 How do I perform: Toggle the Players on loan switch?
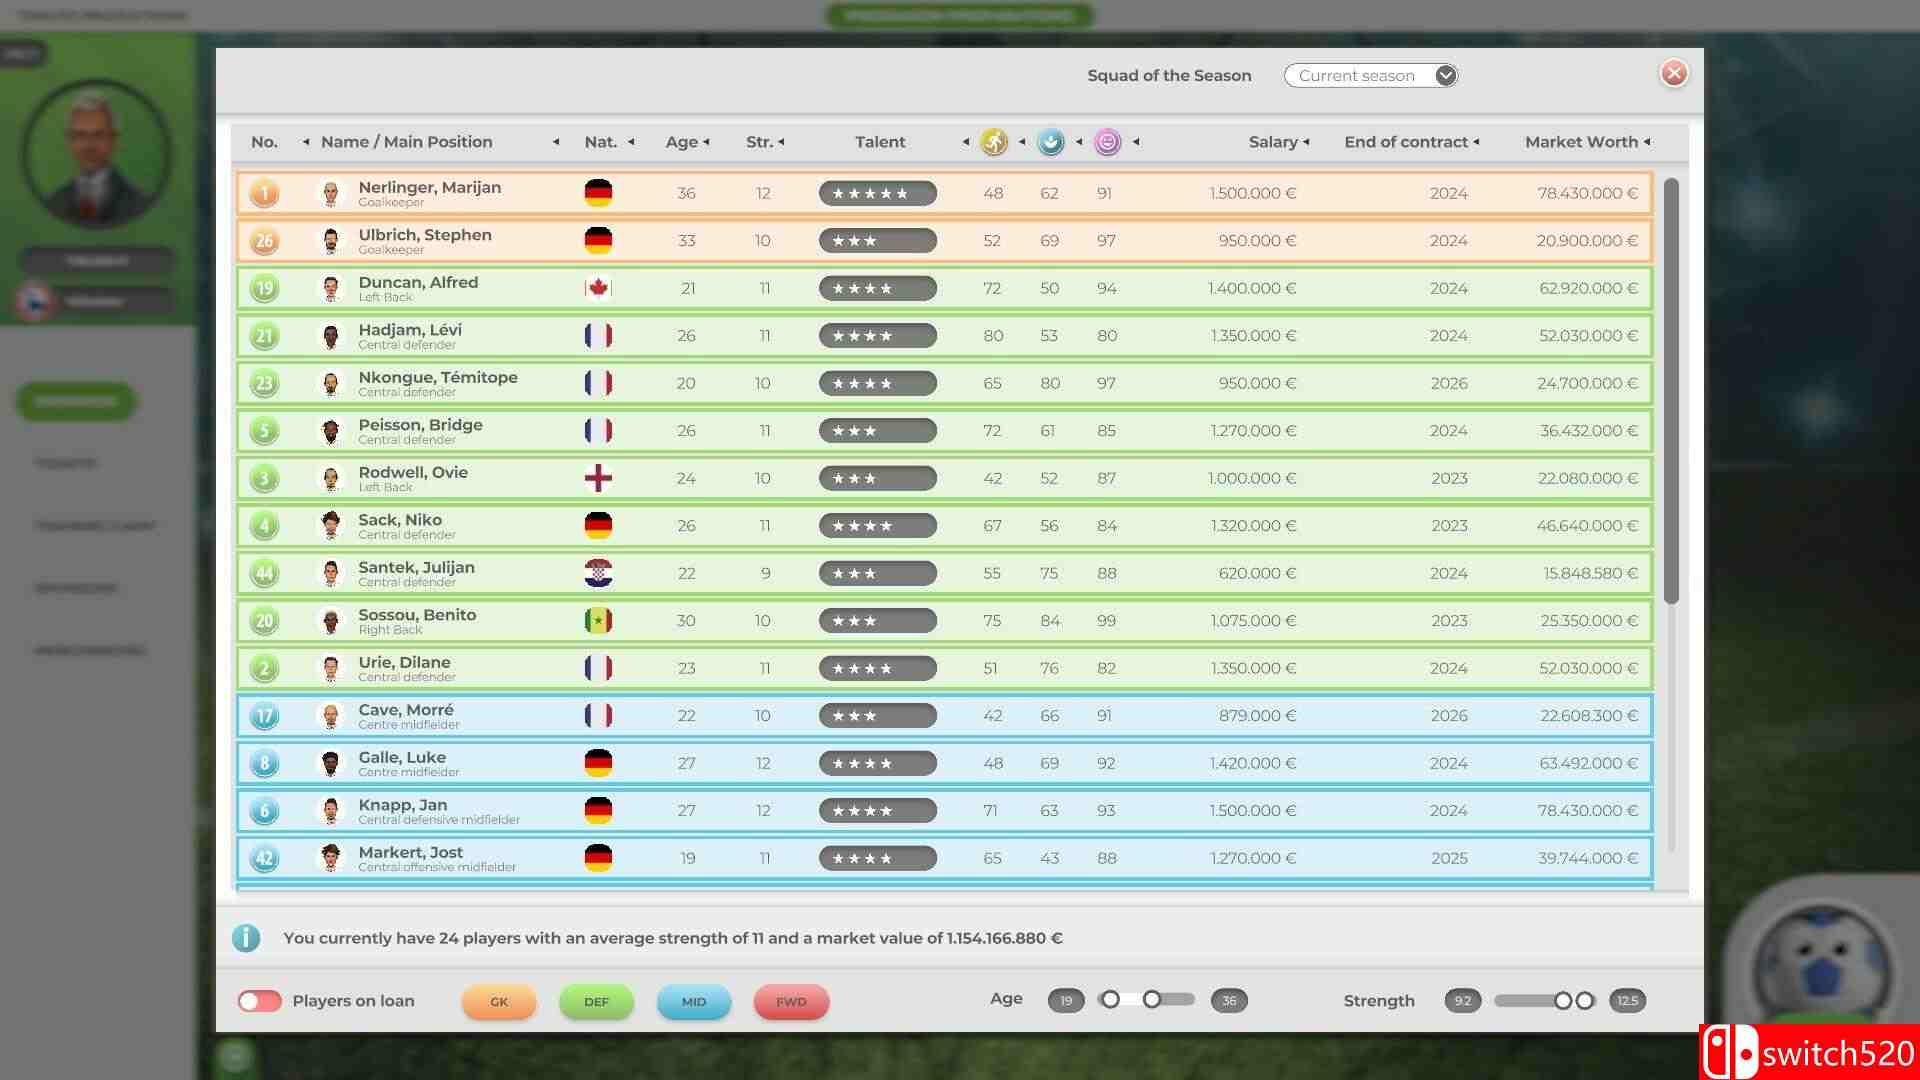(259, 1001)
